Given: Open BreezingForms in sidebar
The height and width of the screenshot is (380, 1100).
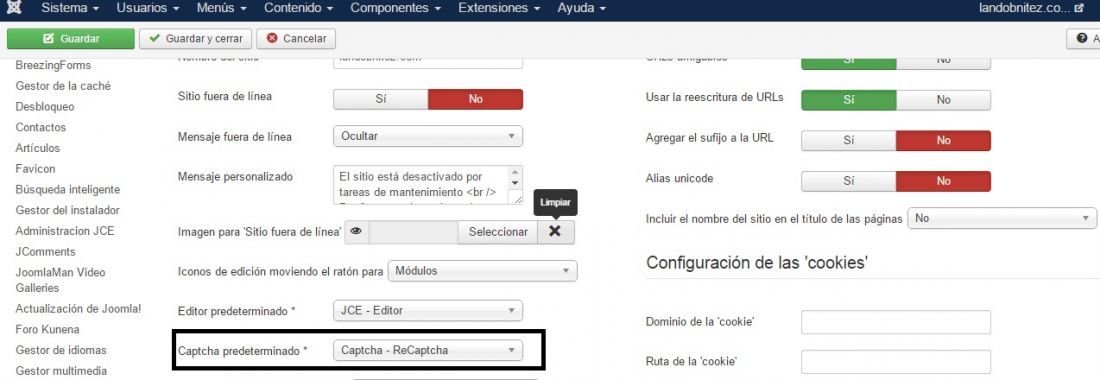Looking at the screenshot, I should coord(53,65).
